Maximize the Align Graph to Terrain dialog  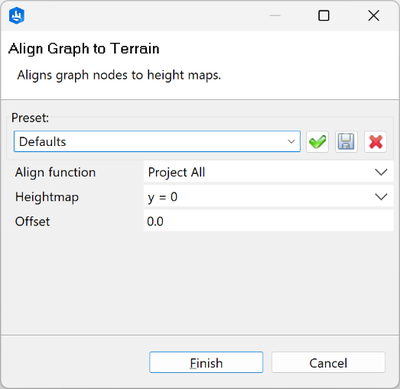[324, 15]
